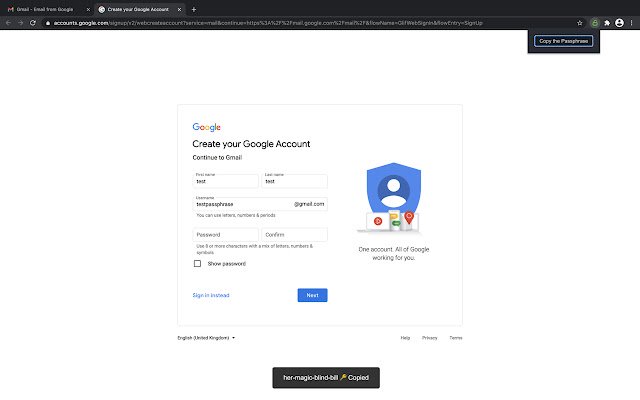Viewport: 640px width, 400px height.
Task: Click the Confirm password field
Action: 294,235
